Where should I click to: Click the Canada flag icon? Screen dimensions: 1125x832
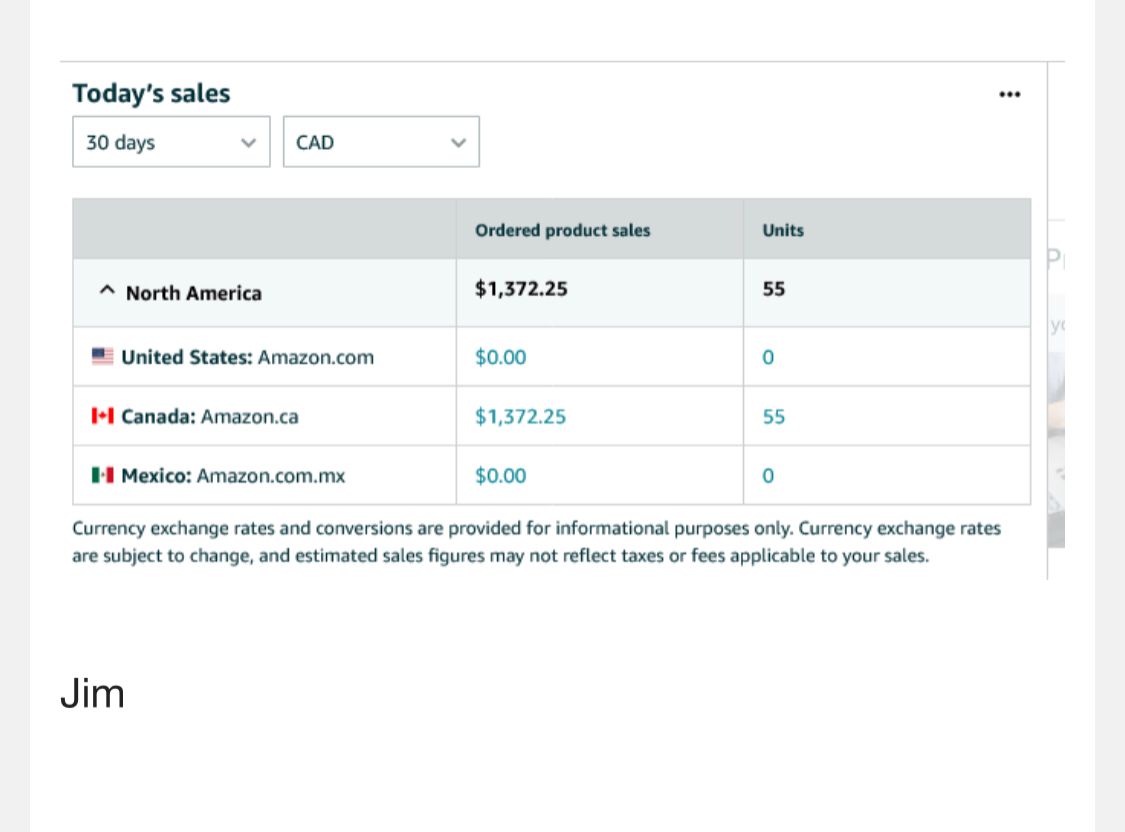click(x=102, y=416)
